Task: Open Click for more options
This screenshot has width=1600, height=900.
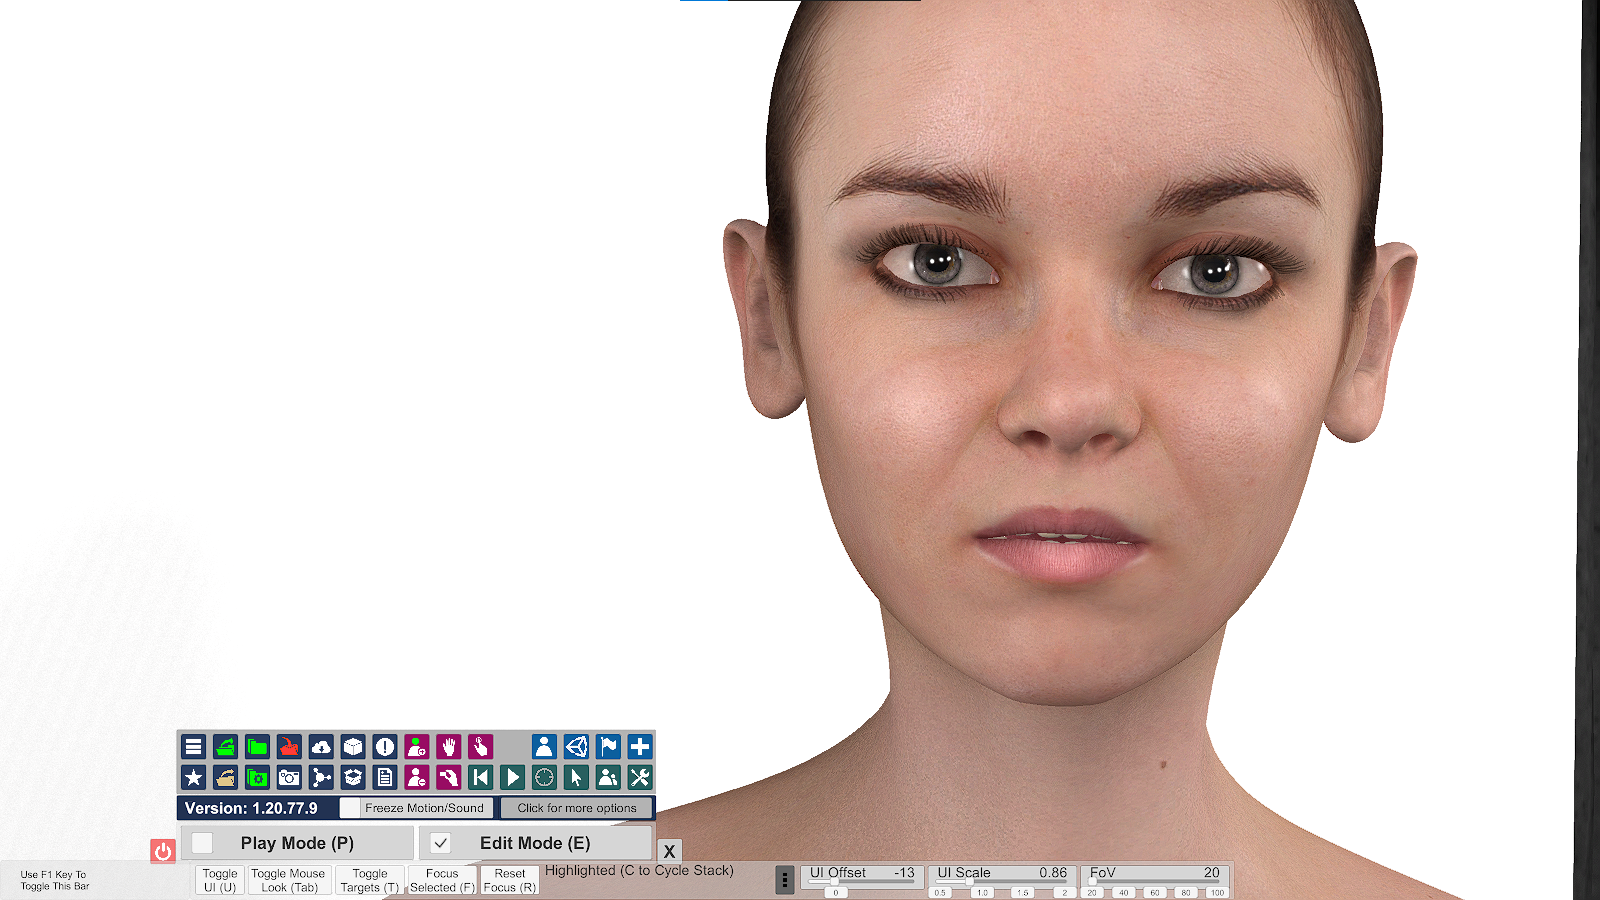Action: [x=577, y=808]
